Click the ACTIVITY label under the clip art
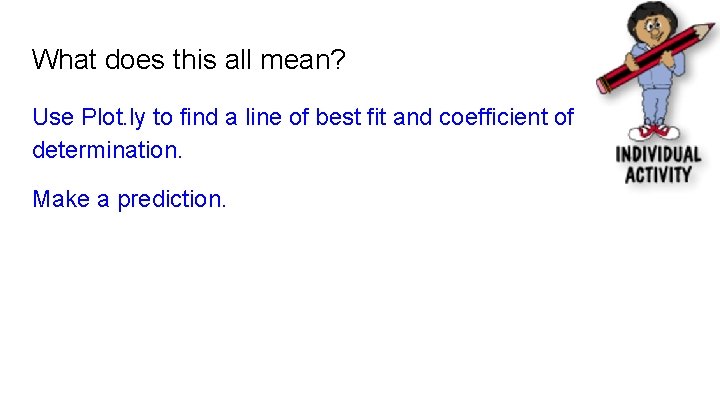This screenshot has width=720, height=405. (x=658, y=175)
